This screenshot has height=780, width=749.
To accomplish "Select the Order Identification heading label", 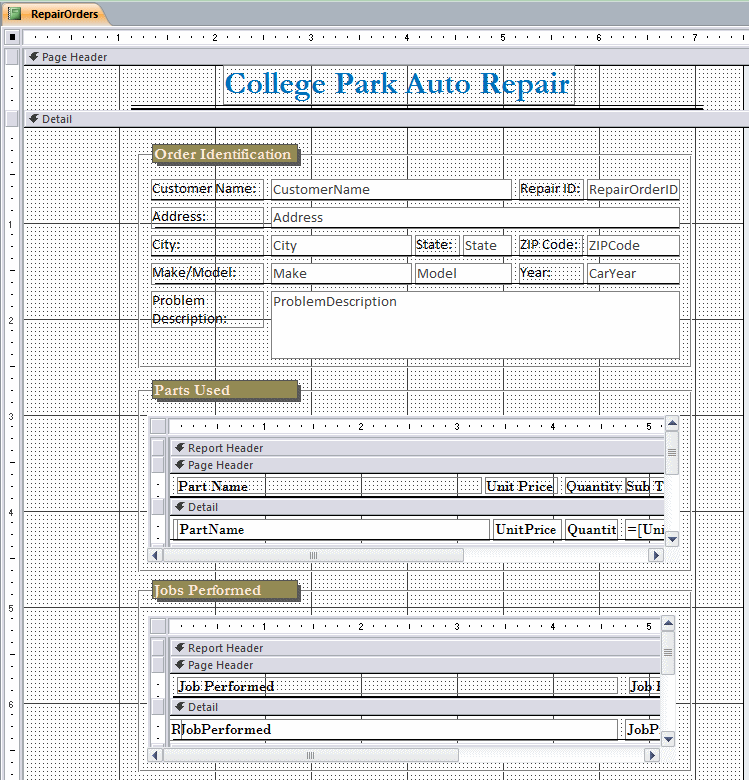I will pyautogui.click(x=225, y=154).
